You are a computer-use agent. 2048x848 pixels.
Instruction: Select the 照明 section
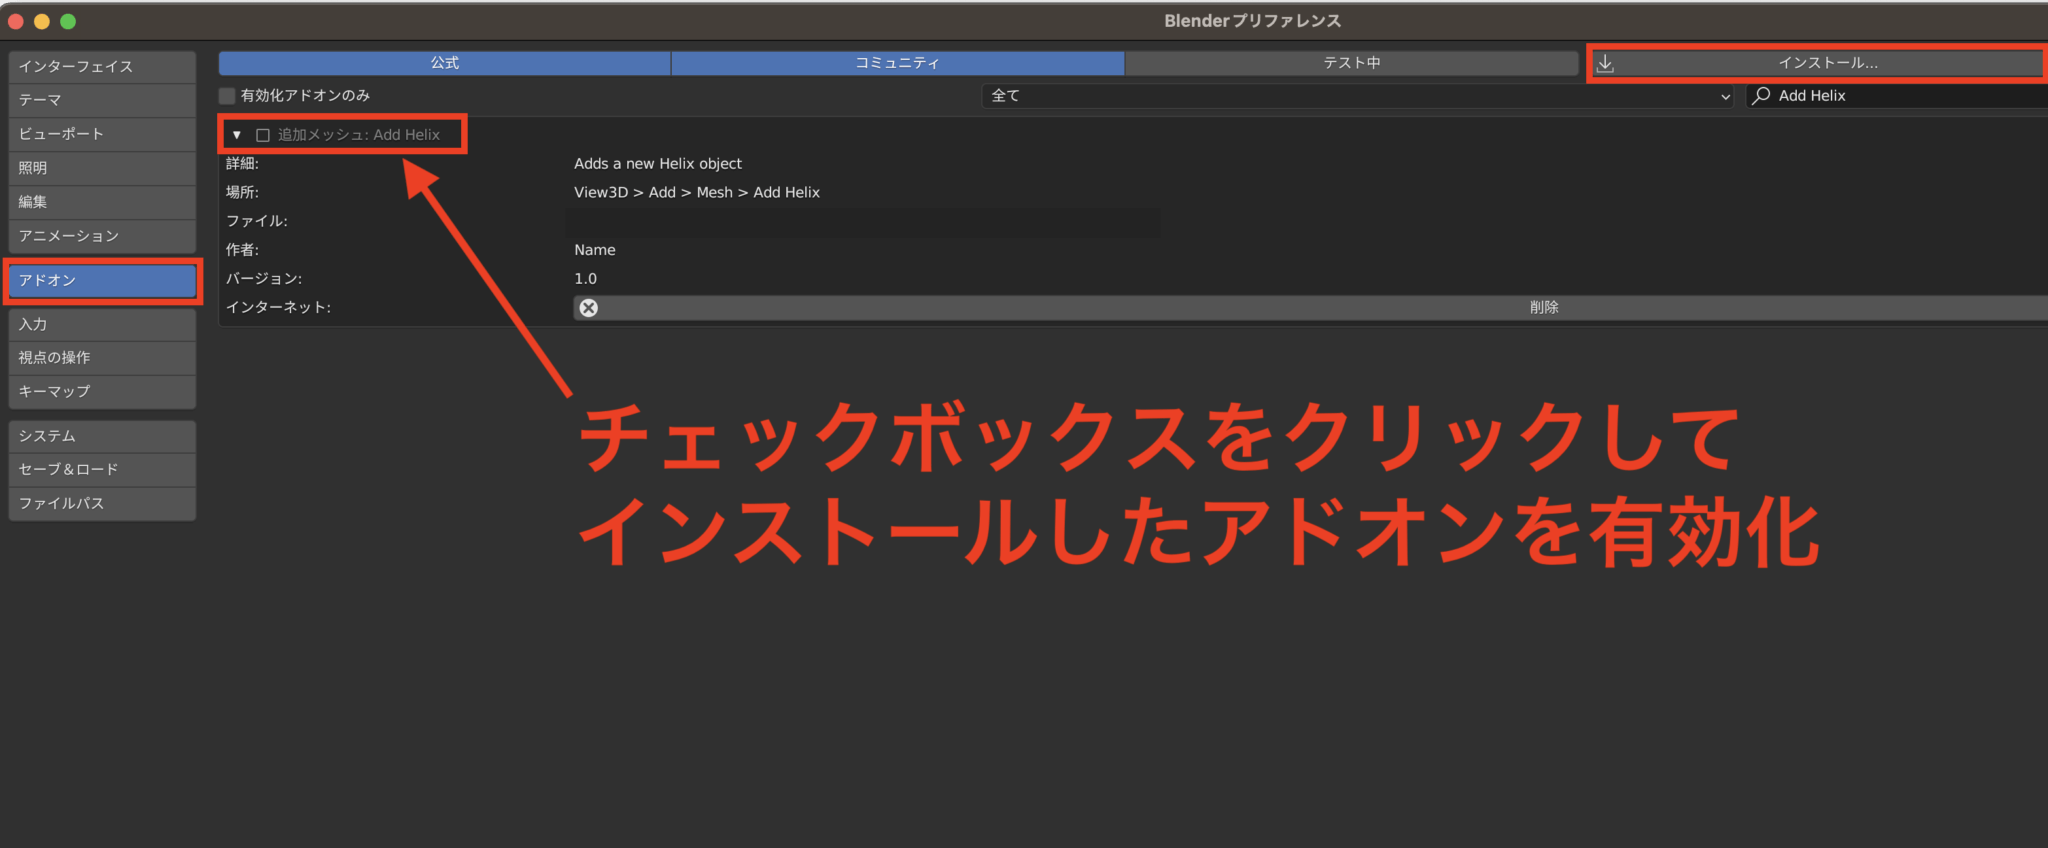pos(102,168)
